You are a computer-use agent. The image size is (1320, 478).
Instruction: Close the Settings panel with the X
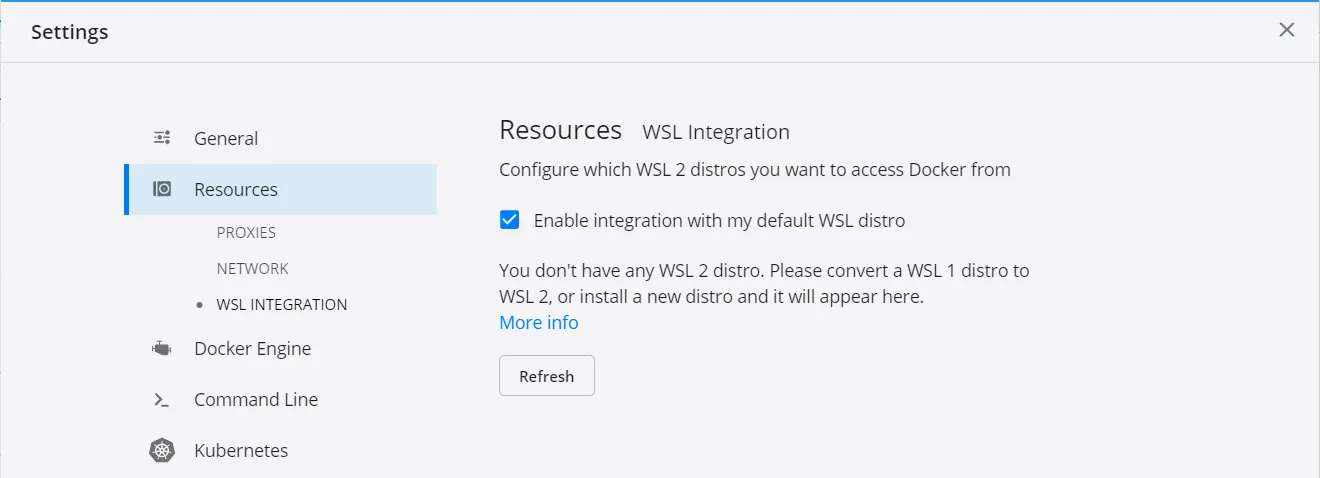(1287, 30)
